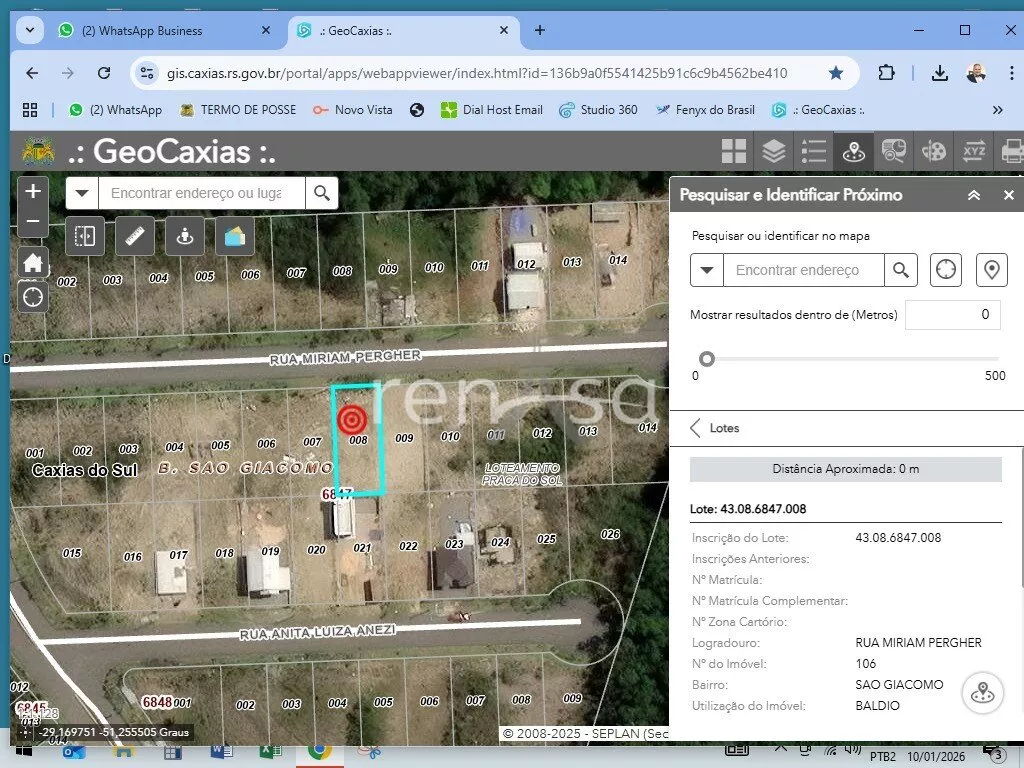
Task: Open the XYZ coordinate conversion widget
Action: pos(973,151)
